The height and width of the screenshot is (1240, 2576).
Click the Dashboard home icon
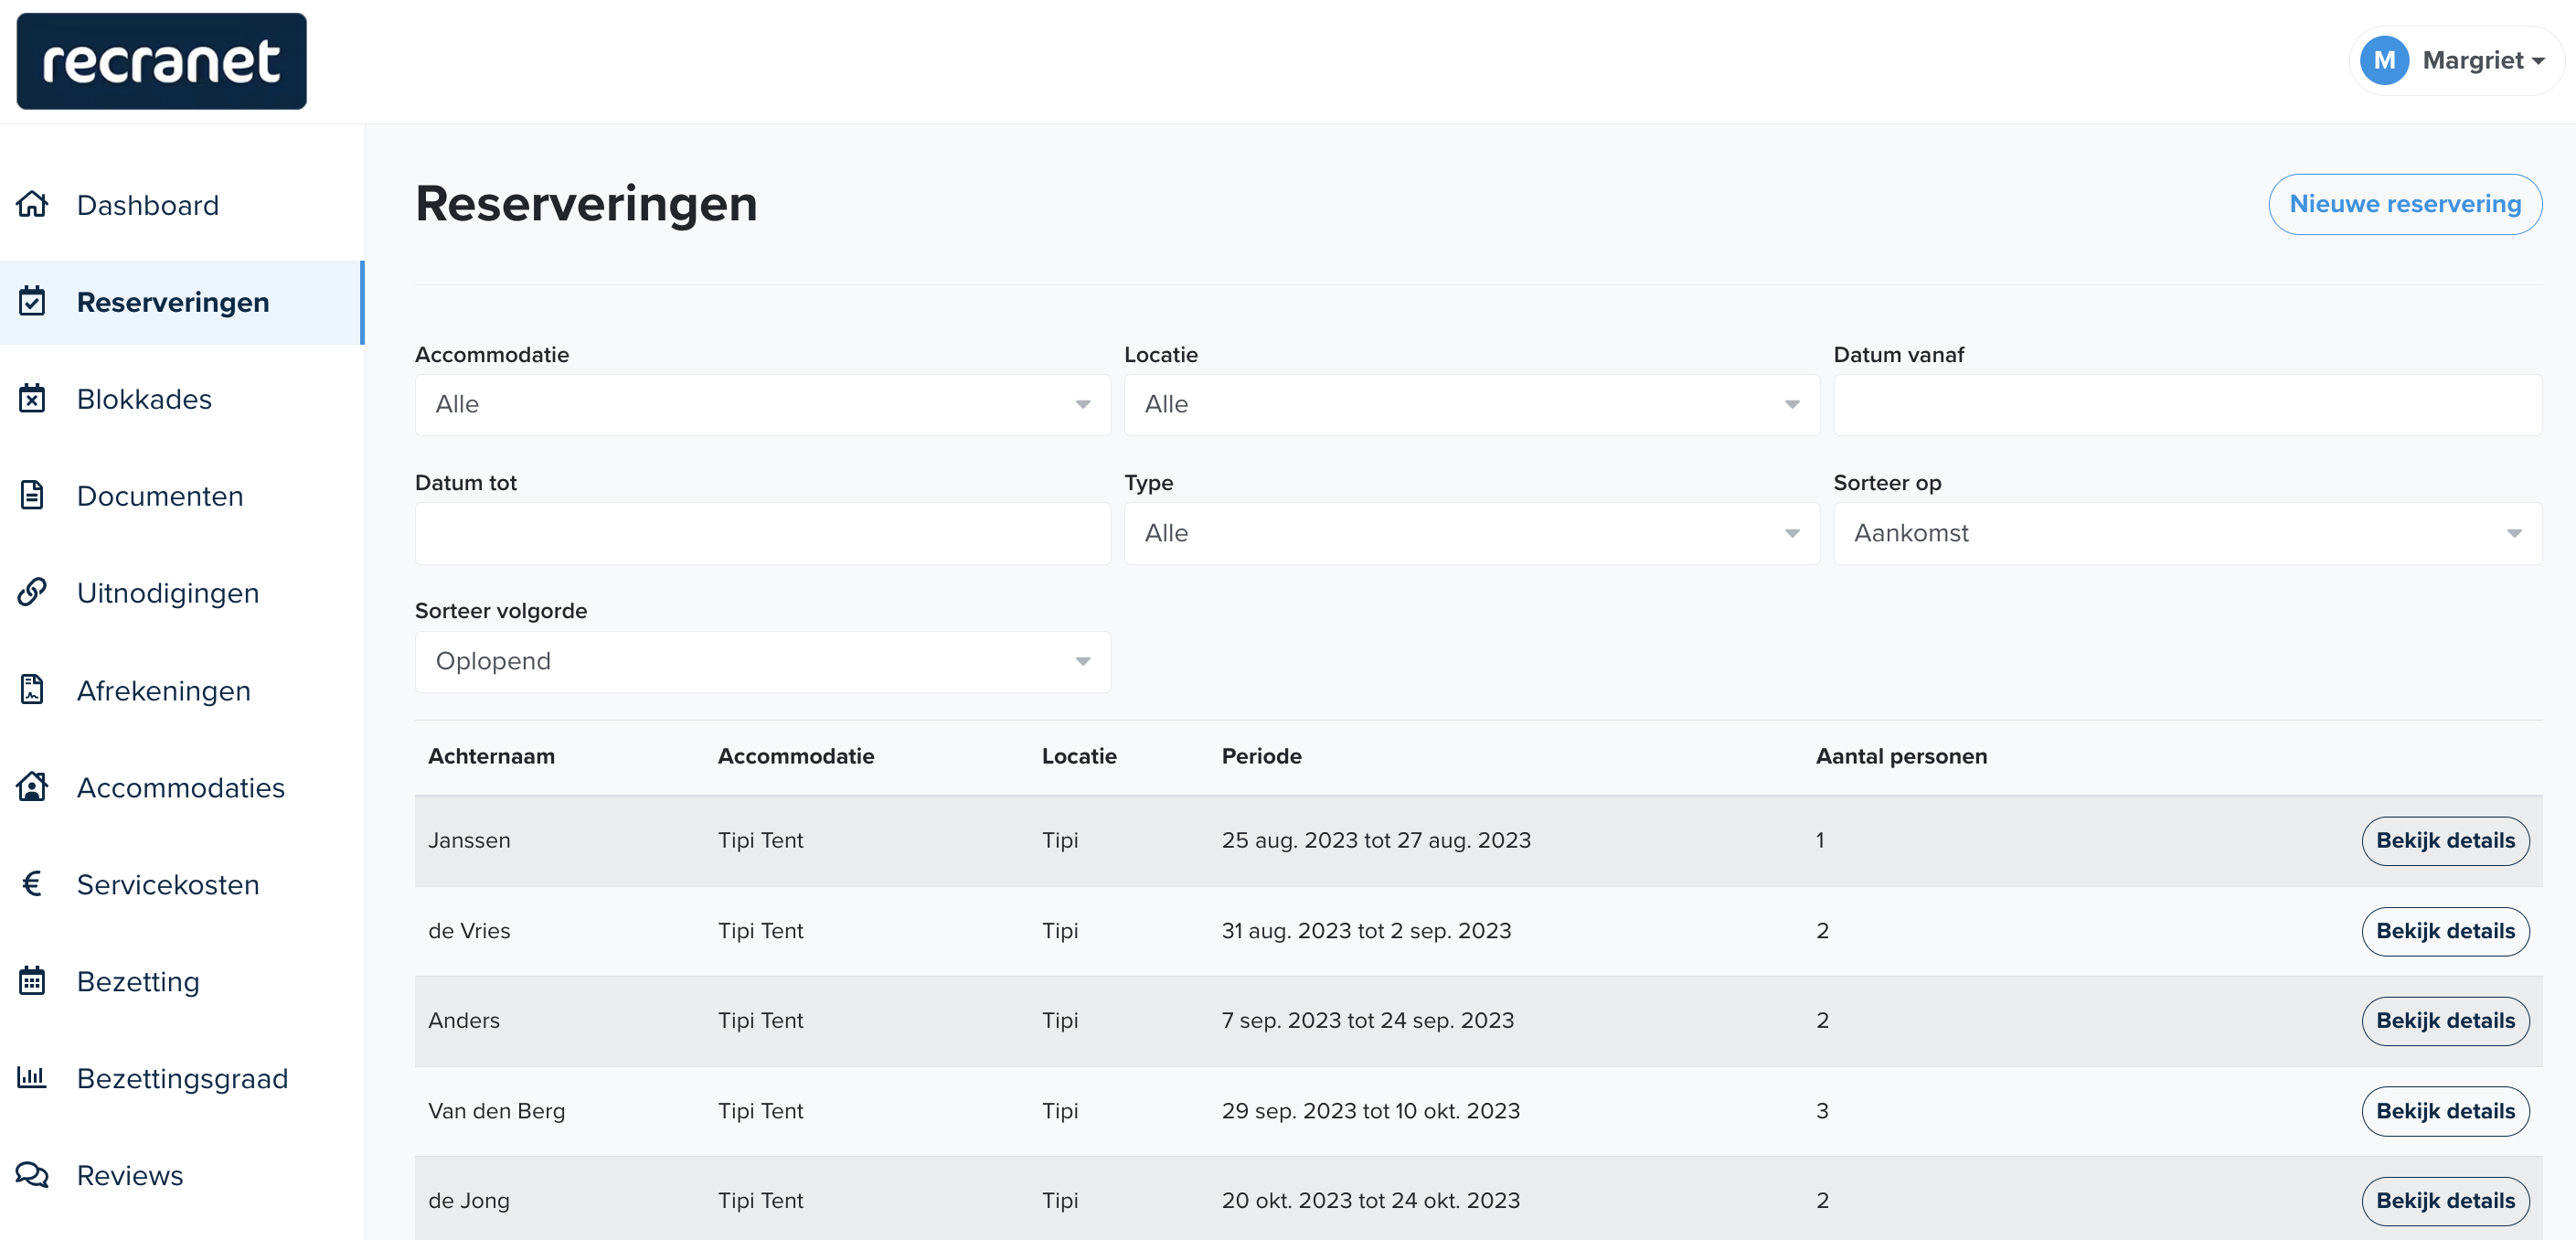[x=32, y=204]
